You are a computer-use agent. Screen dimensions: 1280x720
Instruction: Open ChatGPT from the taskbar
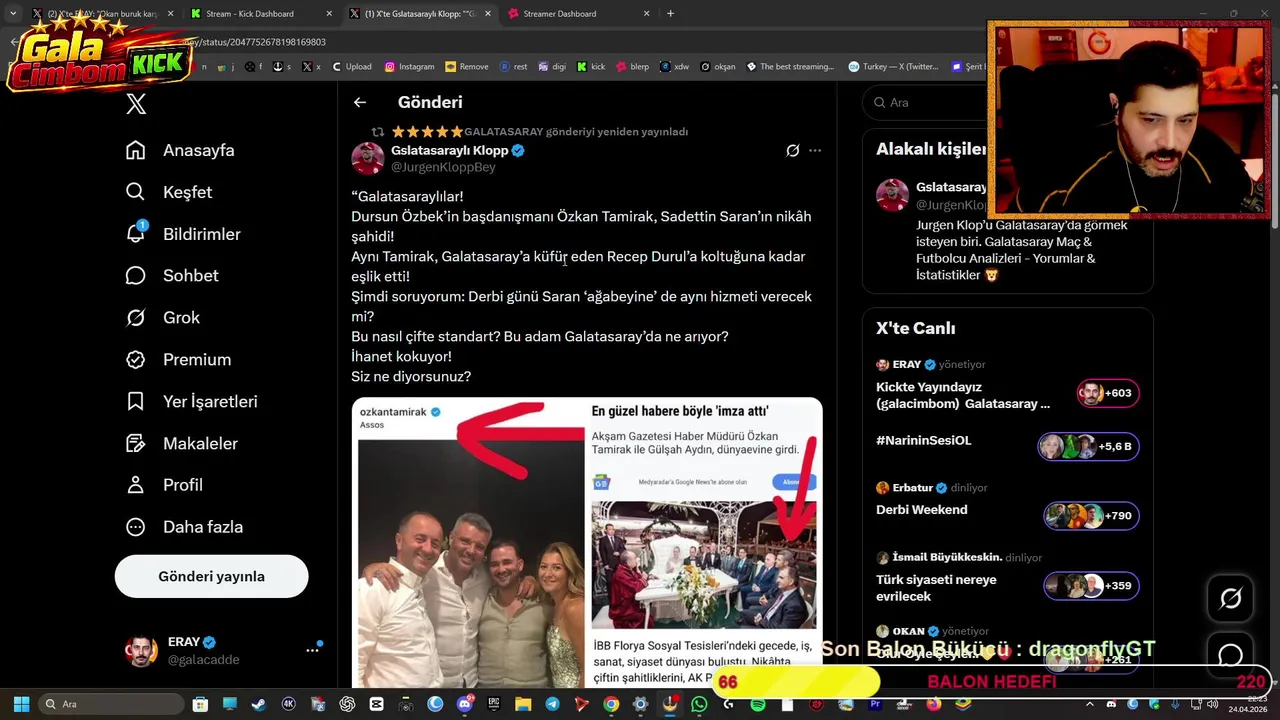pyautogui.click(x=347, y=704)
